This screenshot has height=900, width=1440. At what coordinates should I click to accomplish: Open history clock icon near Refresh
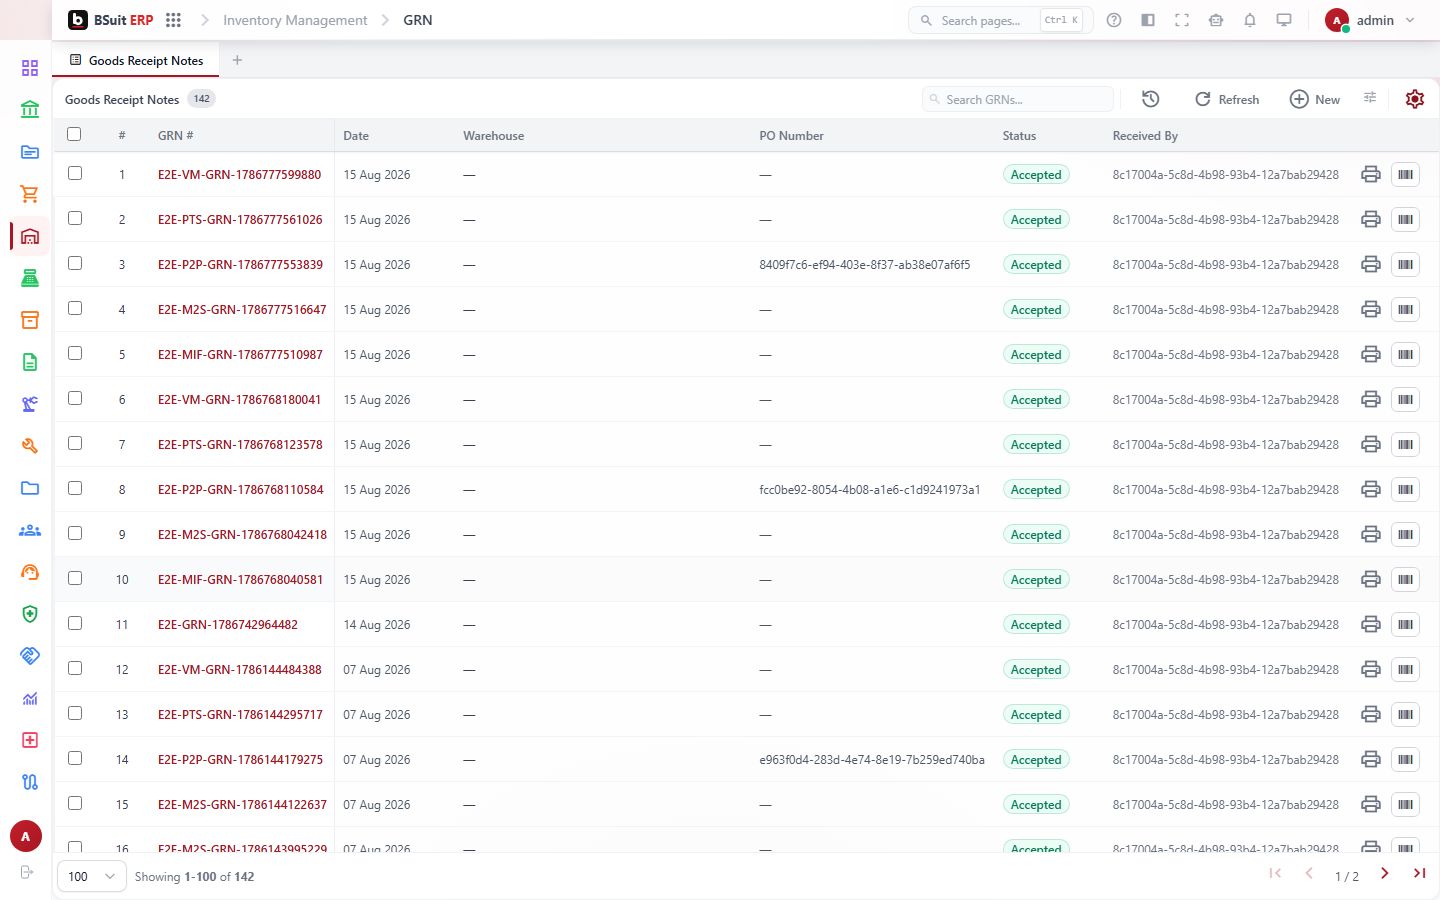pos(1151,99)
